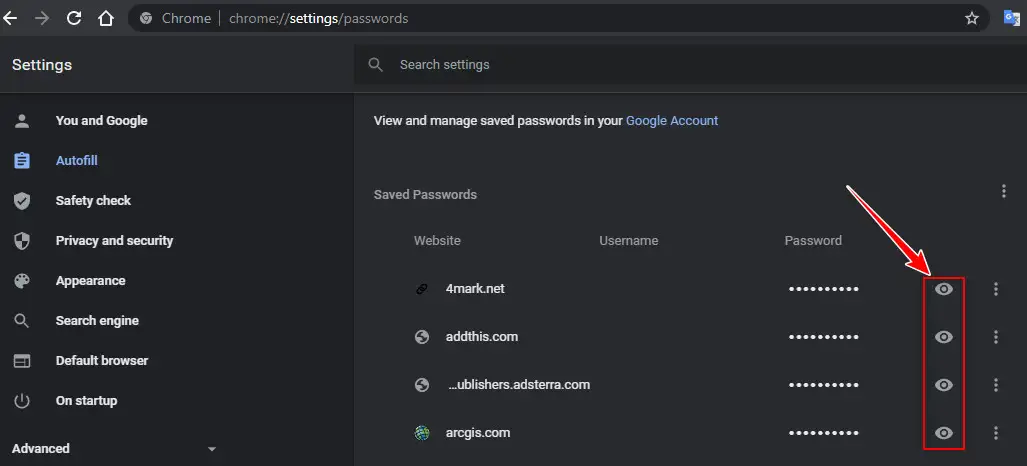Viewport: 1027px width, 466px height.
Task: Click the Website column header
Action: (437, 241)
